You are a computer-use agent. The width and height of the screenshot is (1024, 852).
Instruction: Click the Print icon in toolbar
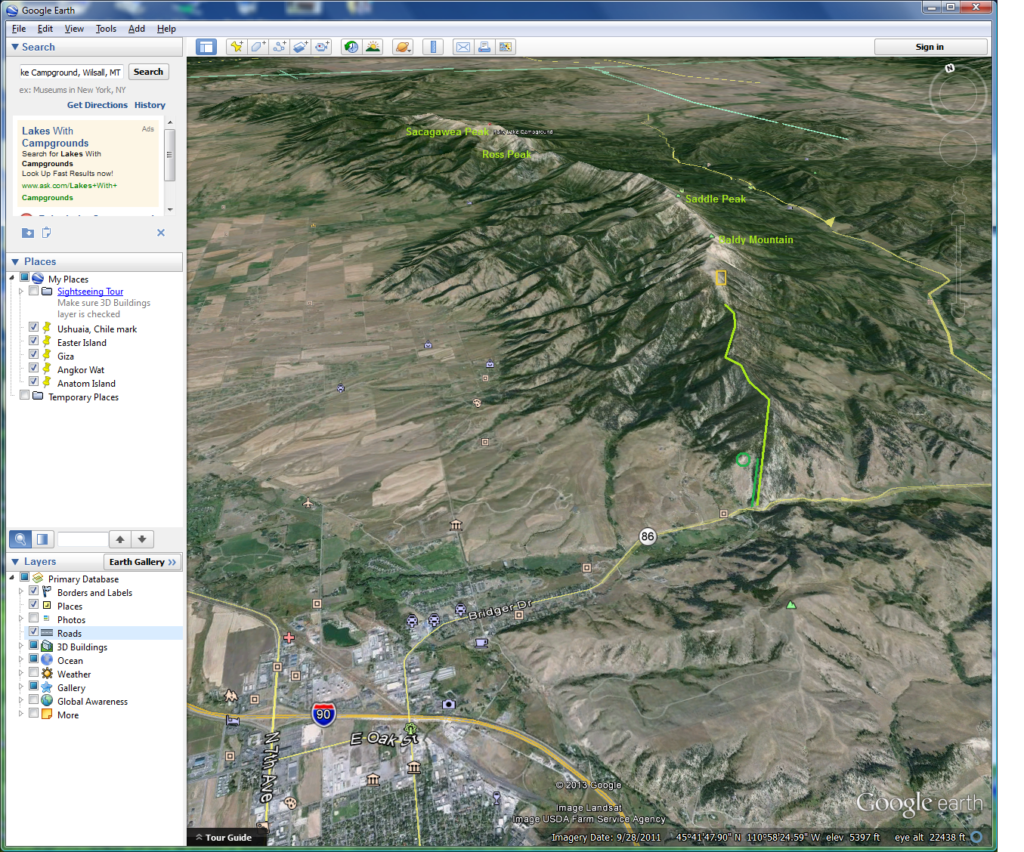pos(484,47)
